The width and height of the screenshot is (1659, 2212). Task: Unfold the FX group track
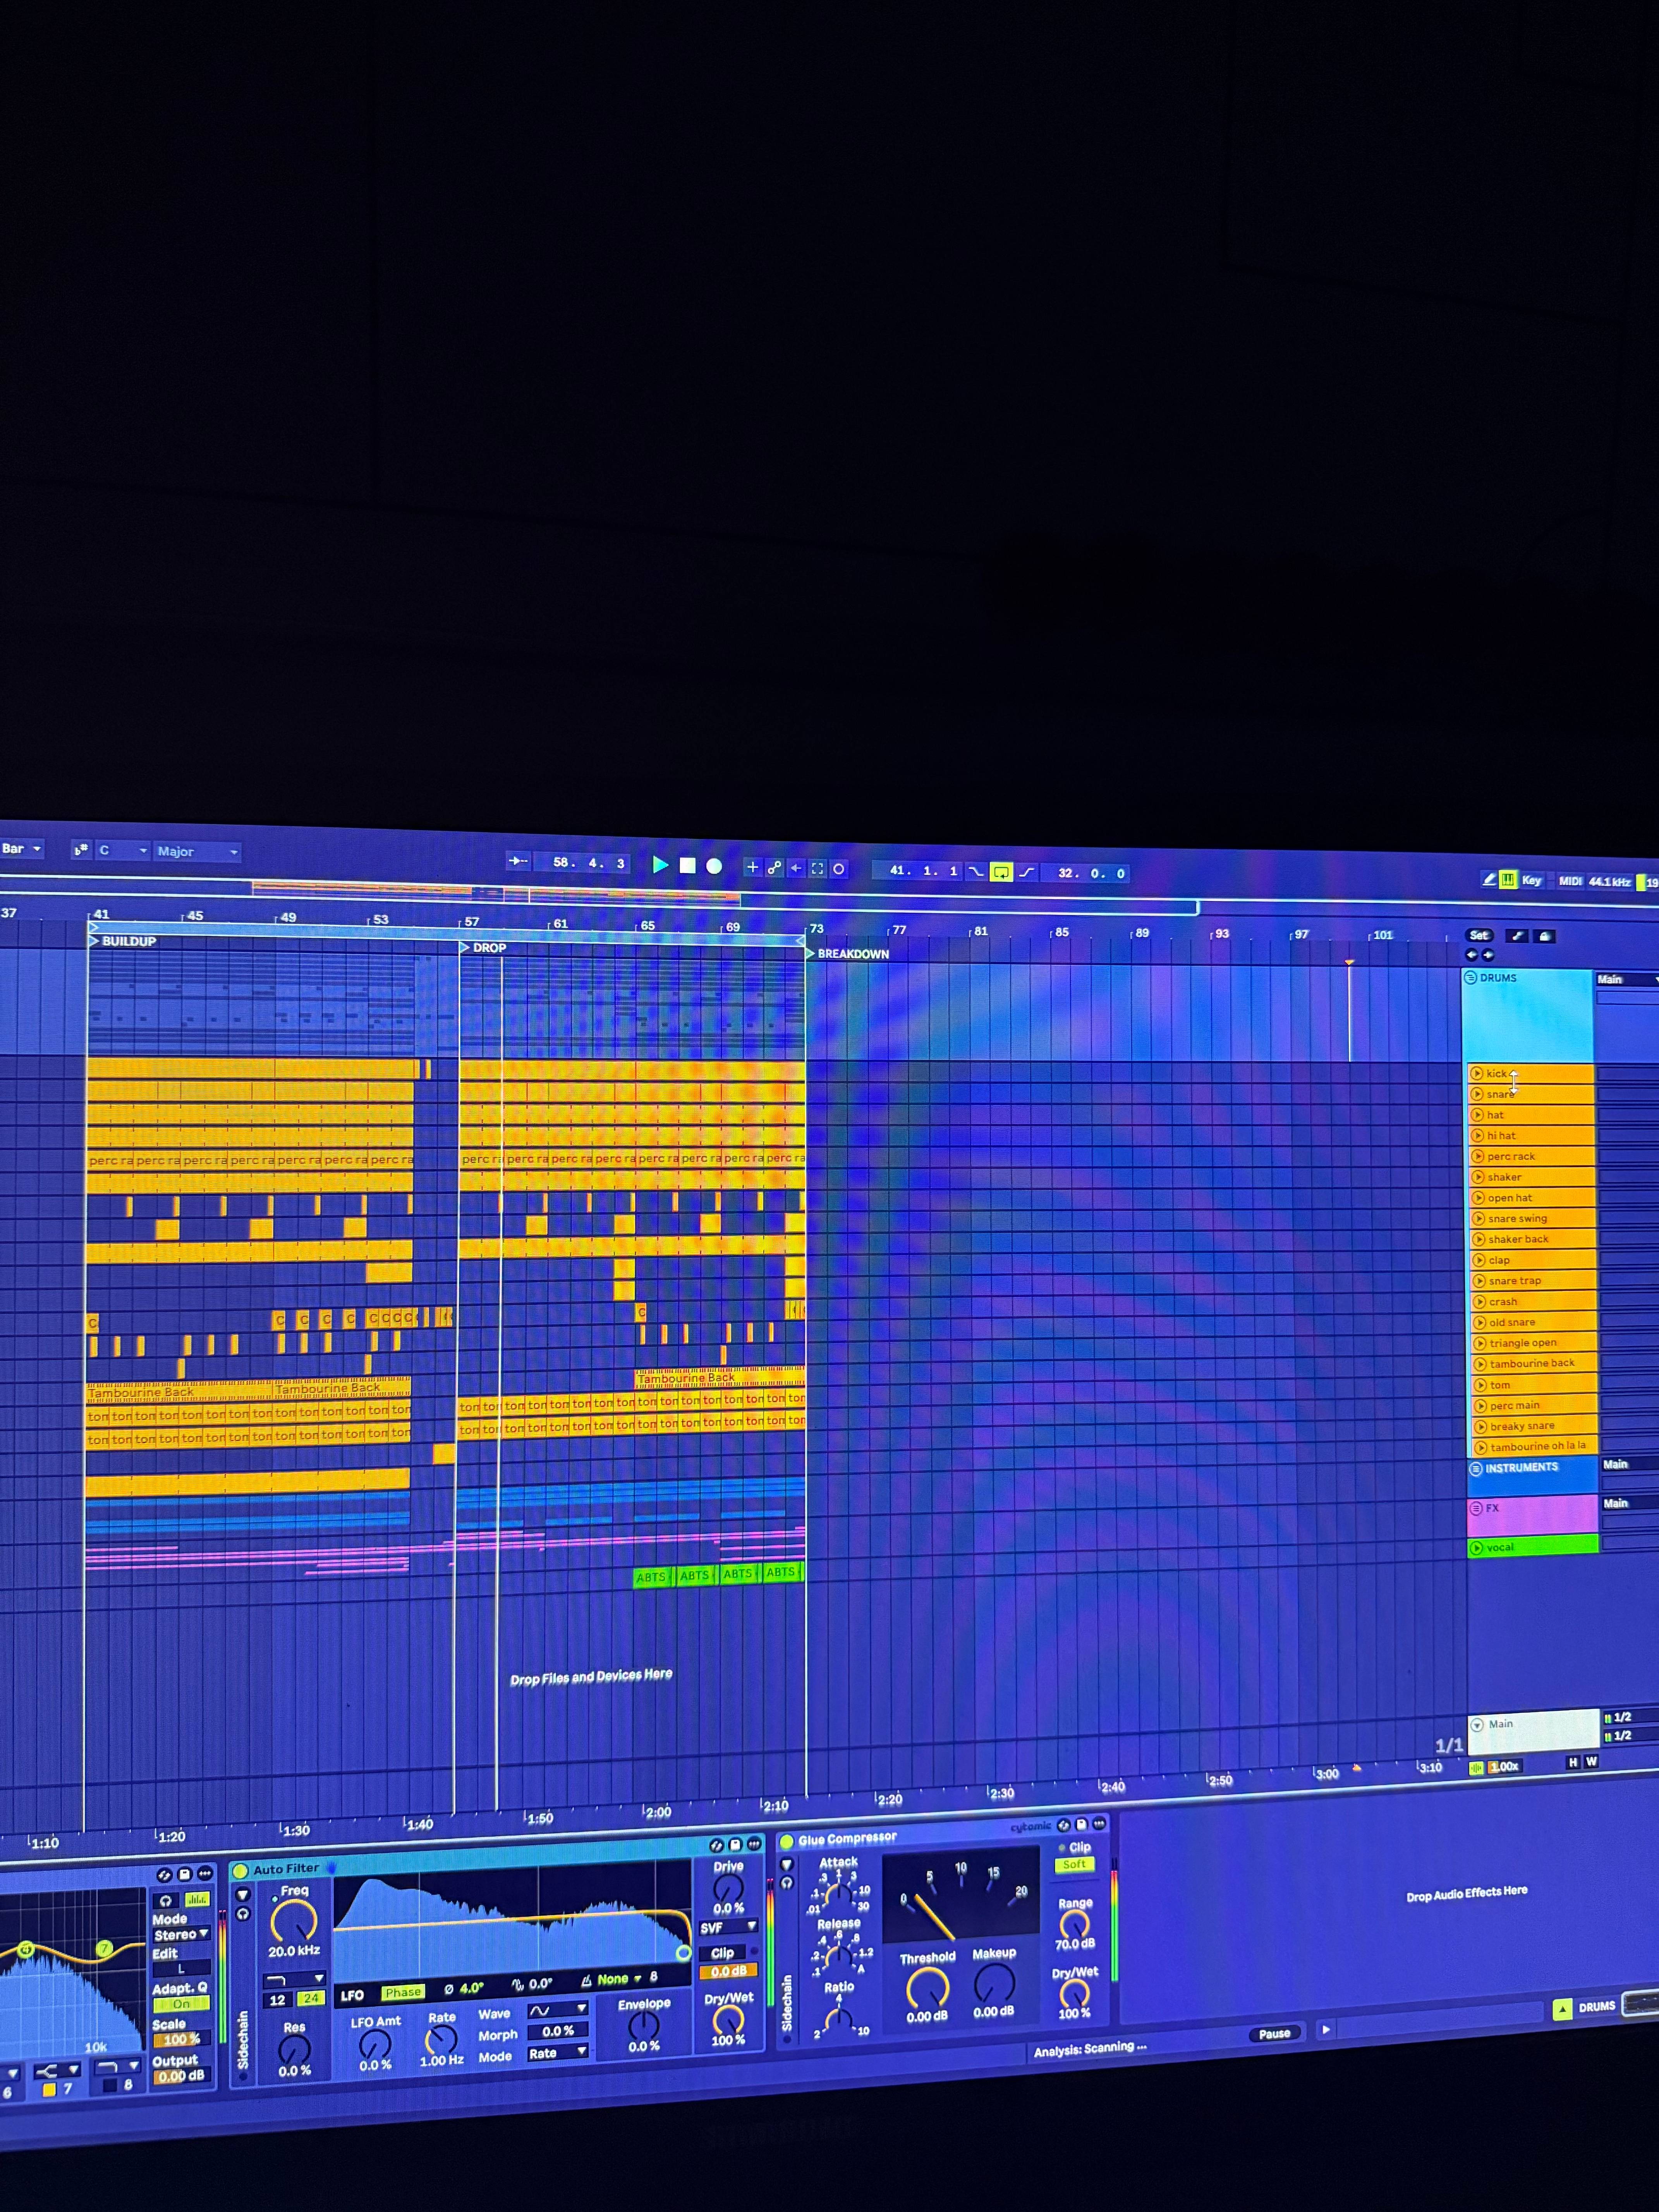(x=1476, y=1508)
